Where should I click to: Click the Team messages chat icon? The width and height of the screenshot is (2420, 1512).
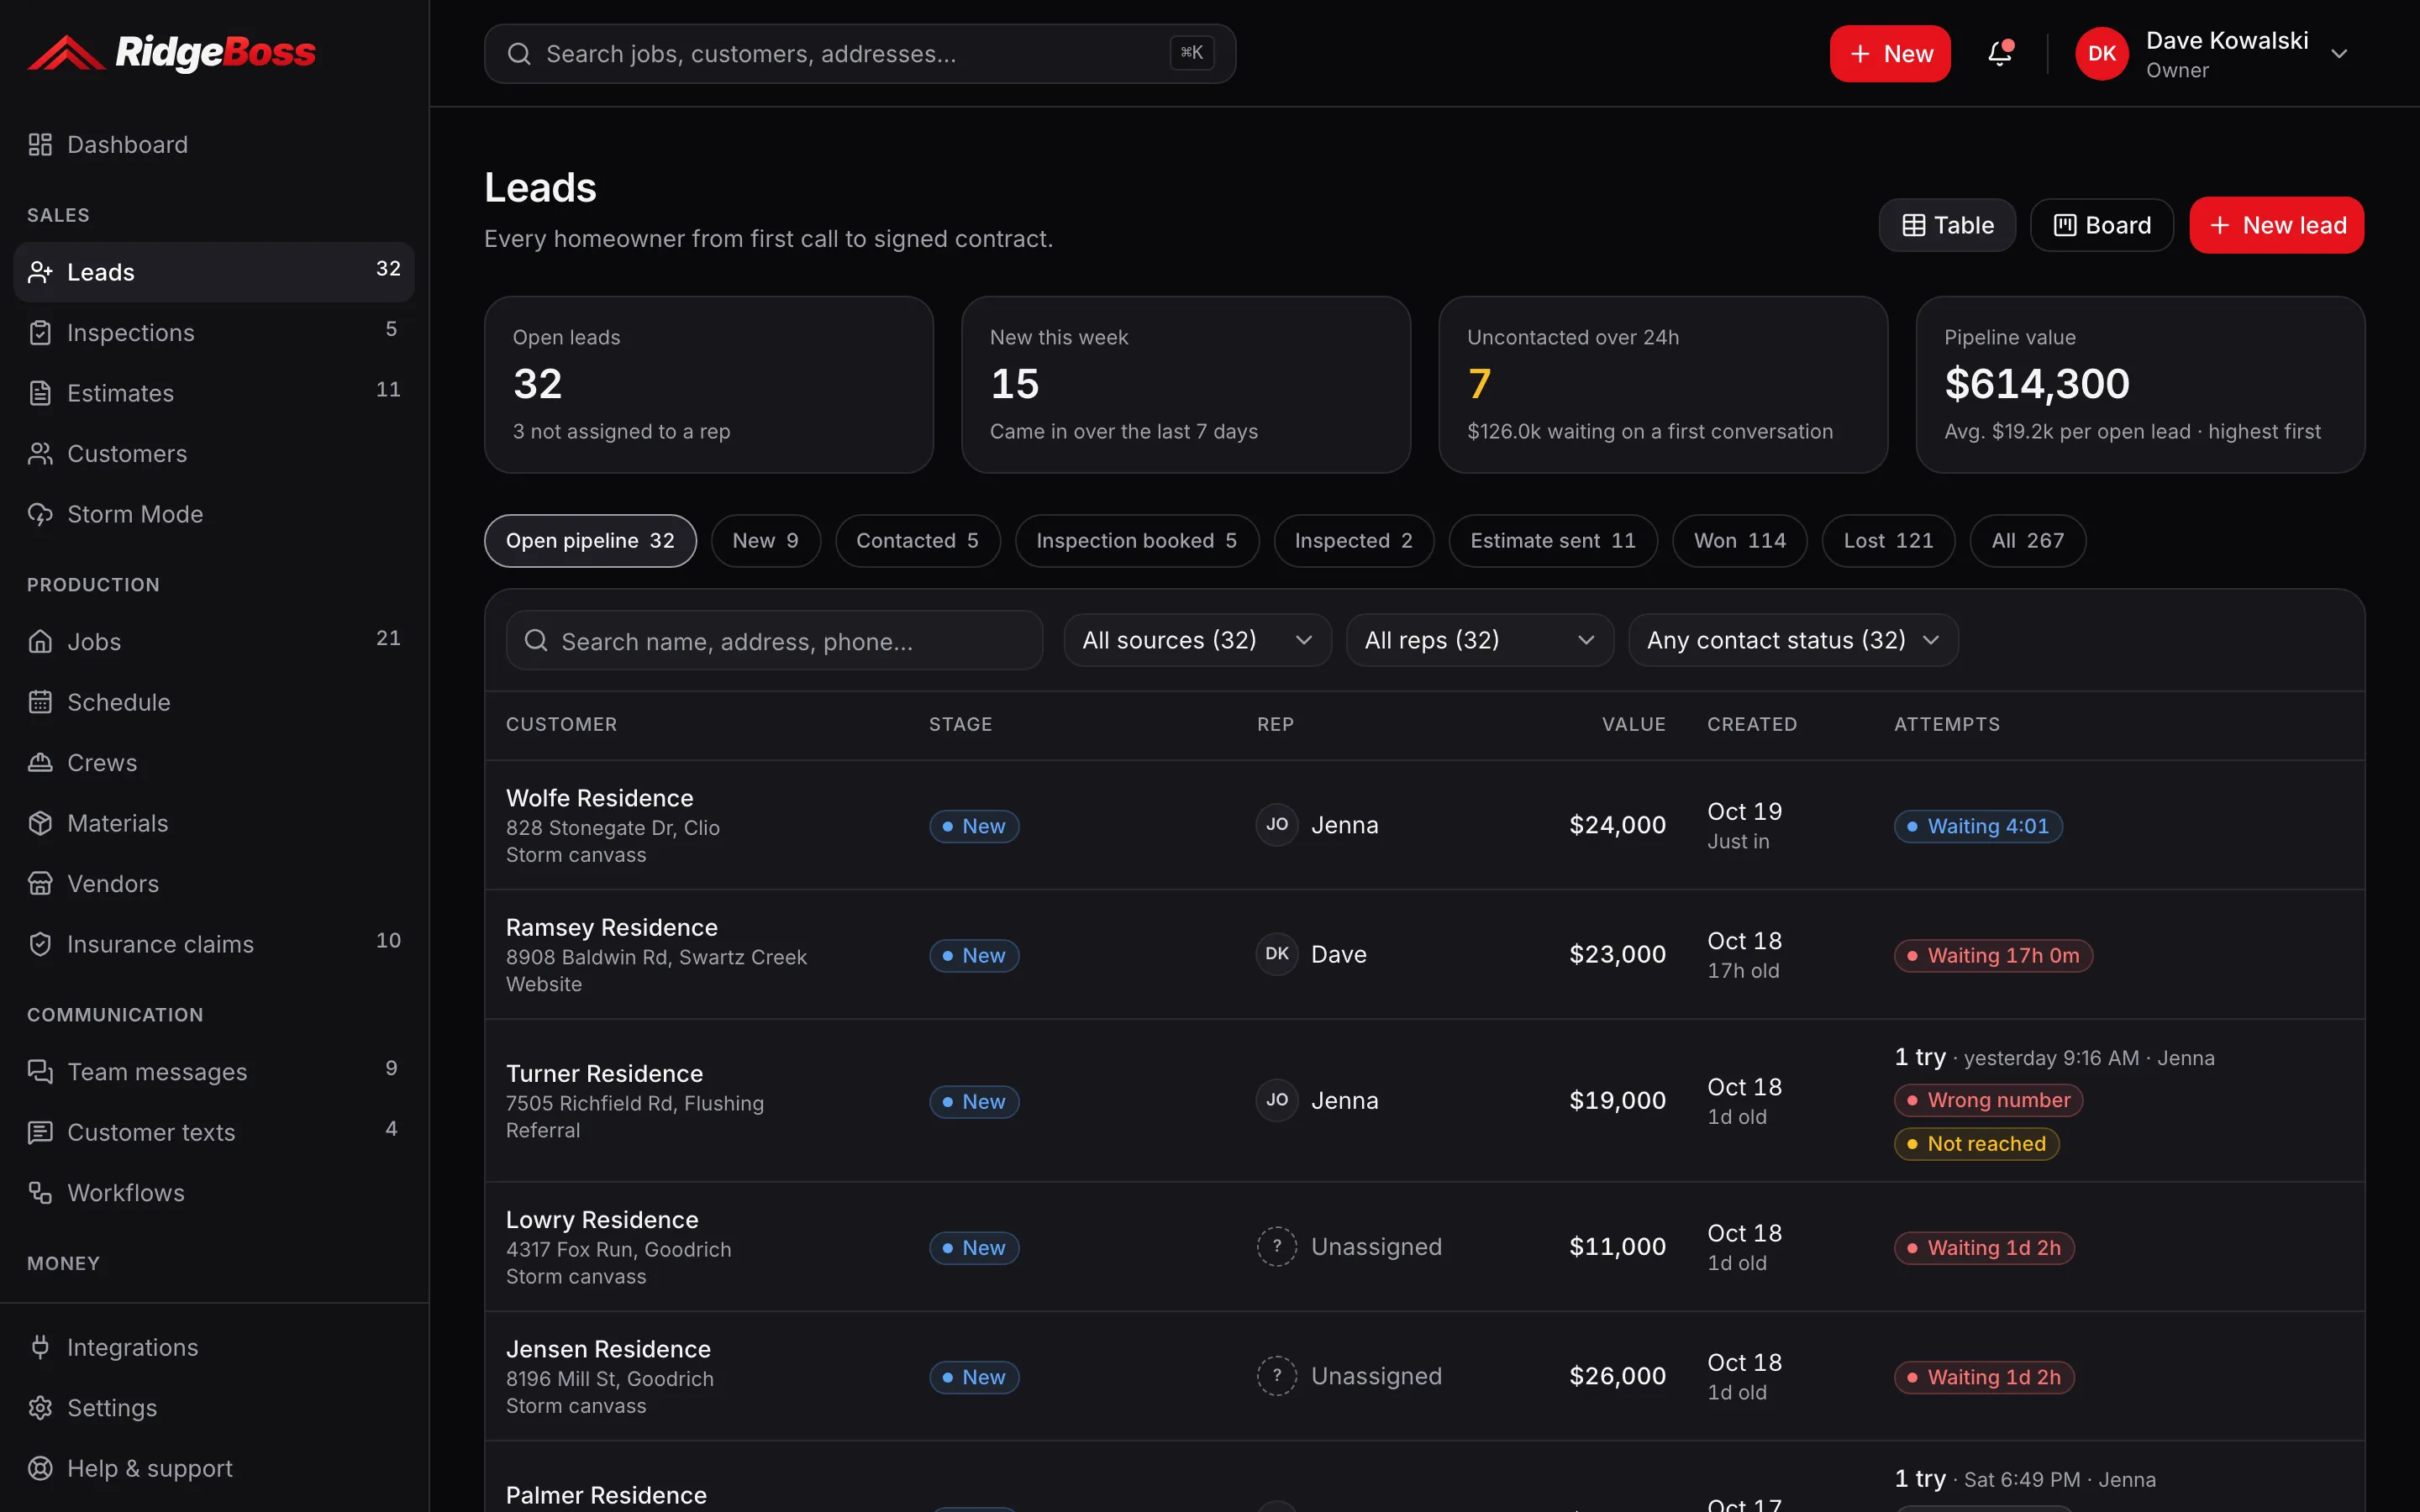[x=40, y=1072]
